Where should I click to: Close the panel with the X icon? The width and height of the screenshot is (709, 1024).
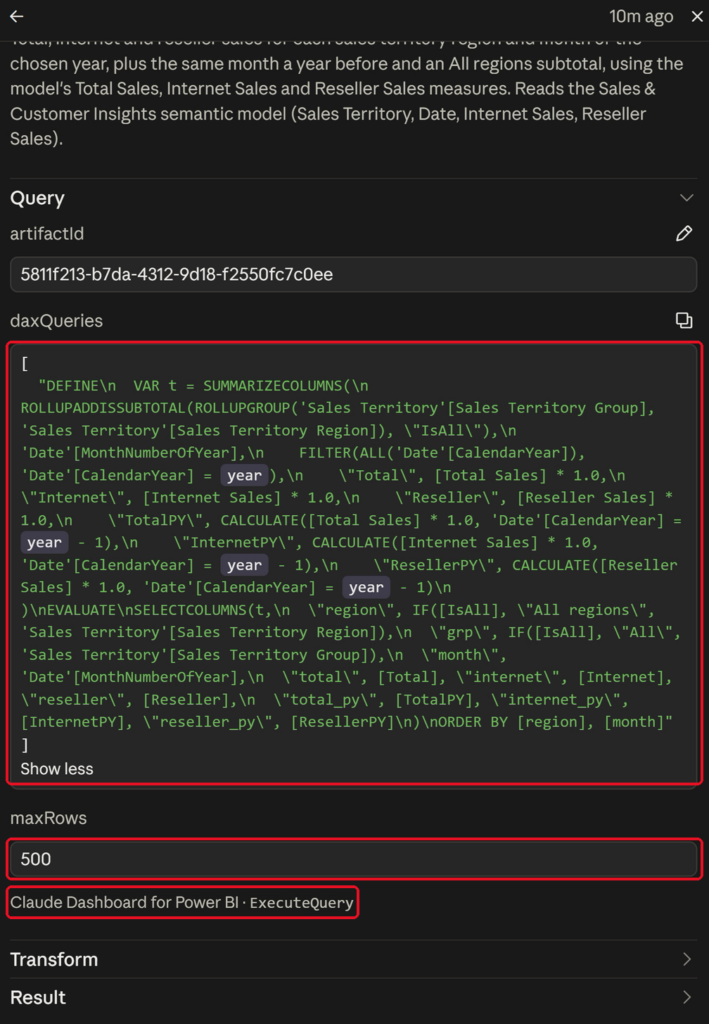point(697,16)
